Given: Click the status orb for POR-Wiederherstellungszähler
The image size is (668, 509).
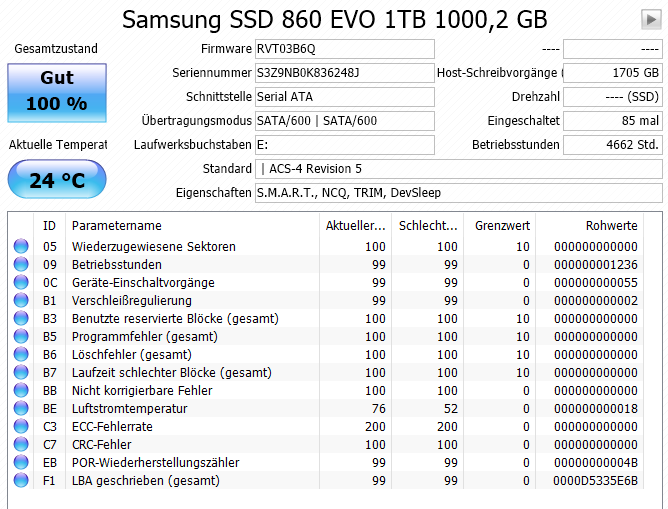Looking at the screenshot, I should click(x=21, y=462).
